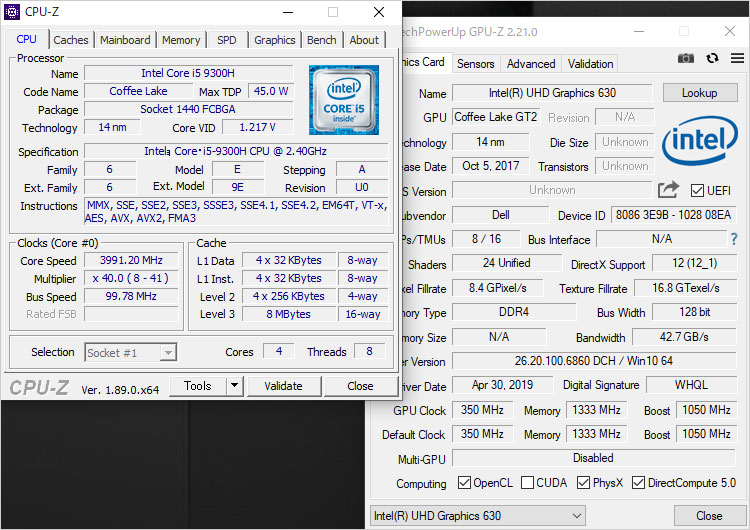The image size is (750, 530).
Task: Open the Sensors tab in GPU-Z
Action: tap(475, 64)
